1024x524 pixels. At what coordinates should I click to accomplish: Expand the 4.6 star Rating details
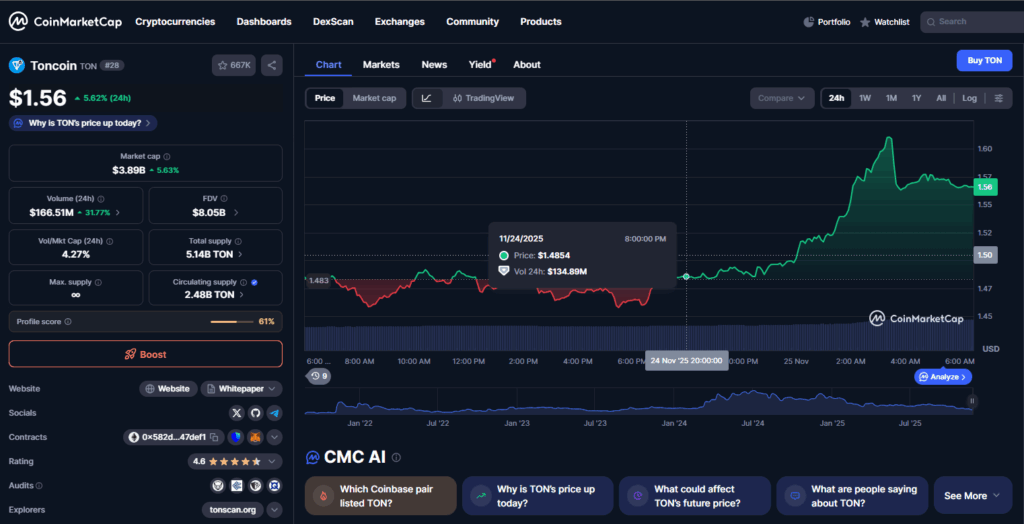click(x=274, y=461)
